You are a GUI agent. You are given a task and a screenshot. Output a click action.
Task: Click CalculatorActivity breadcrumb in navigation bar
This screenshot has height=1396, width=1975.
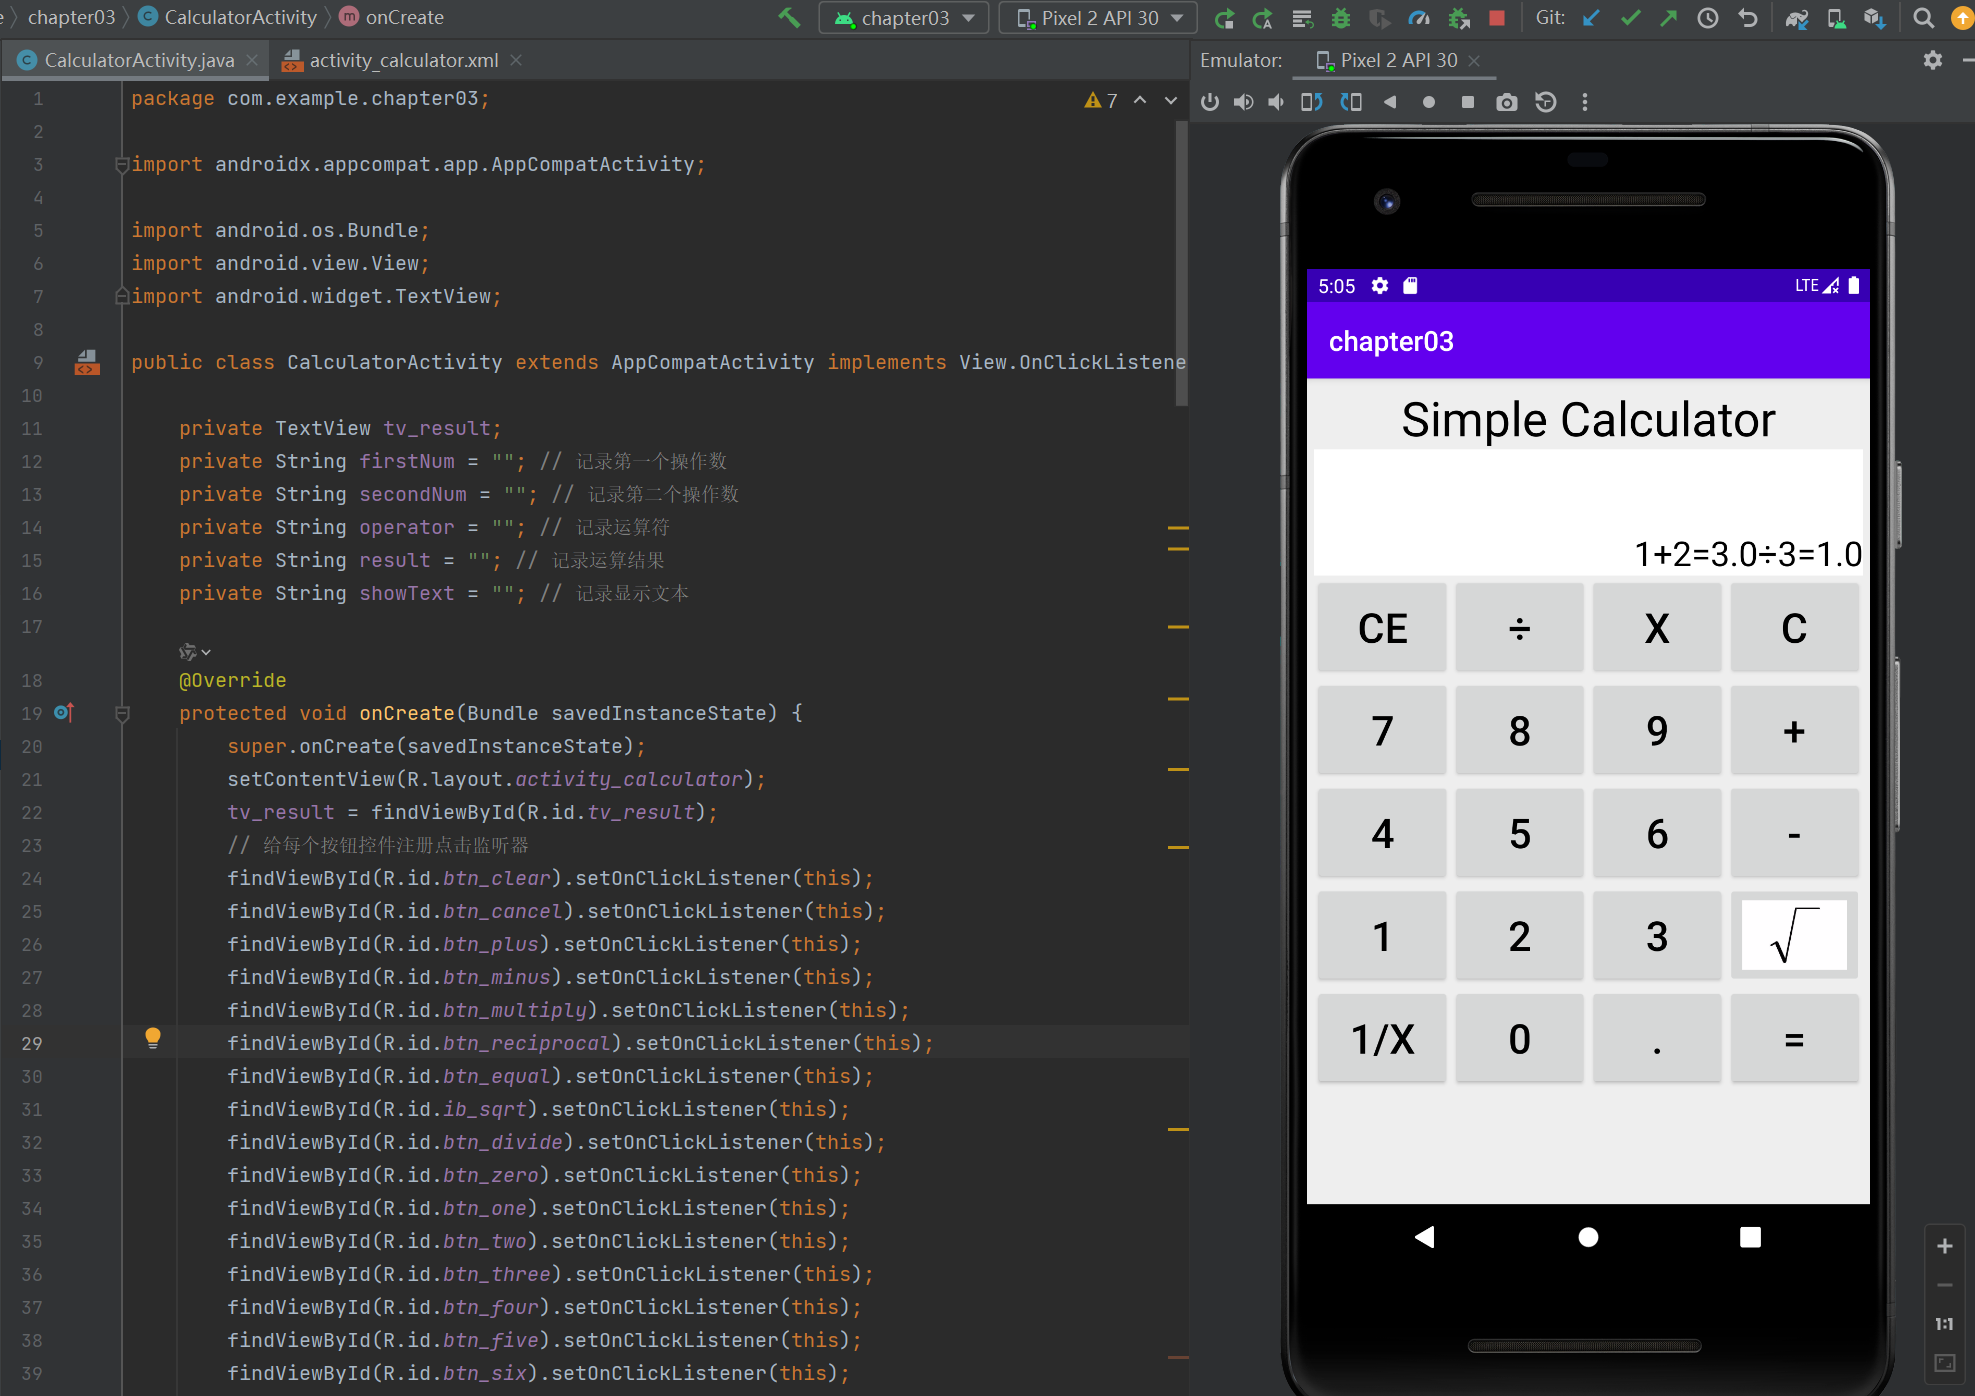coord(228,17)
